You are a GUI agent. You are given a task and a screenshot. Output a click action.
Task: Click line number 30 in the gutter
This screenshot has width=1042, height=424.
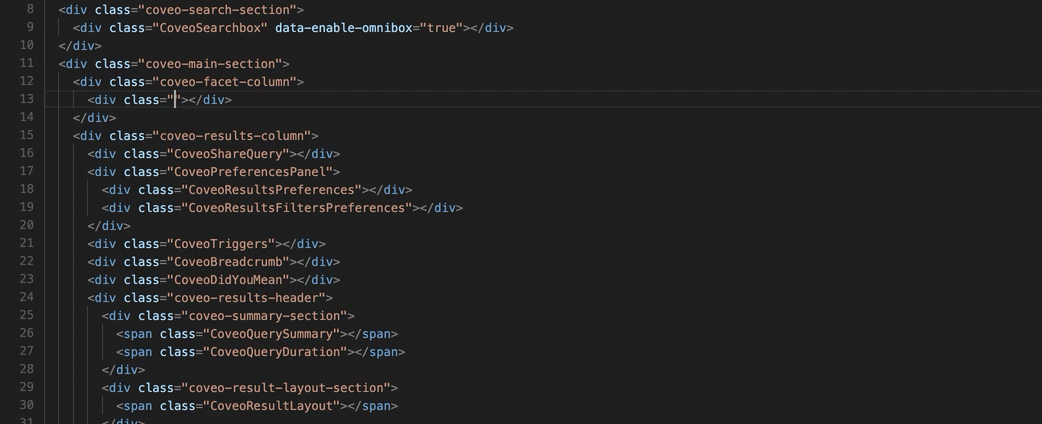coord(27,405)
